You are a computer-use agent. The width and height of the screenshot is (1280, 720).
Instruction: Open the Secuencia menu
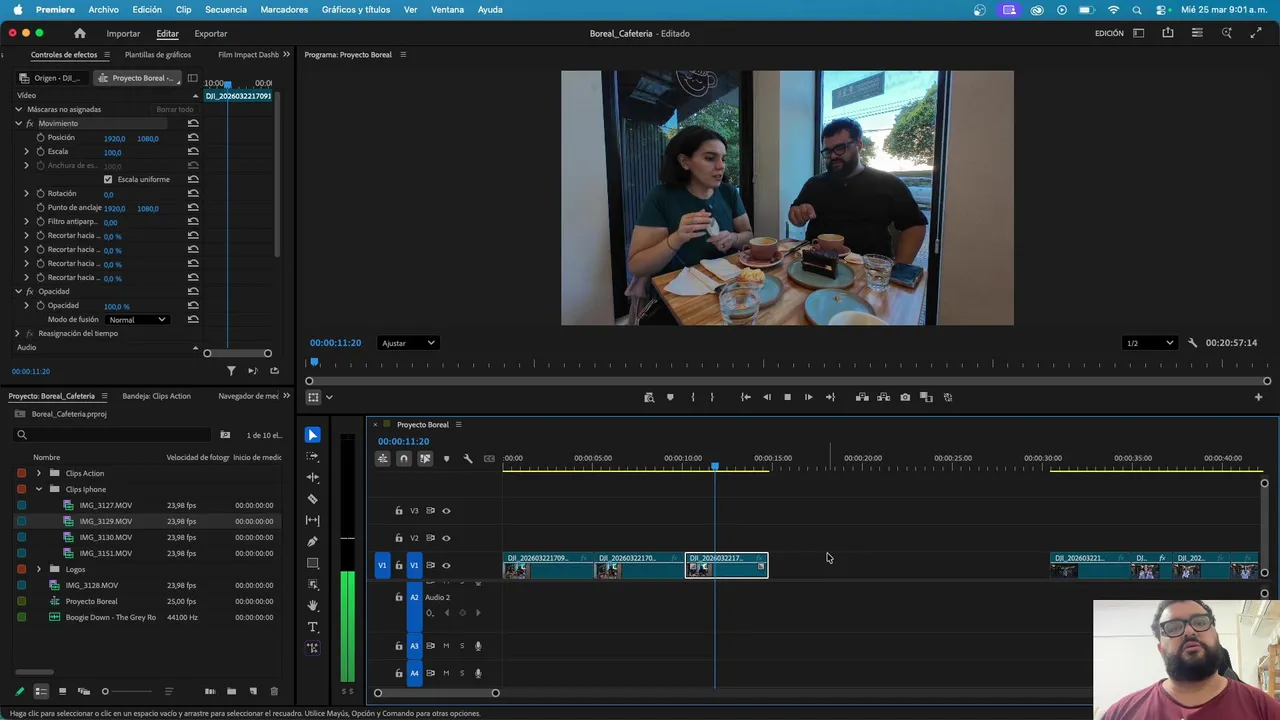(x=226, y=9)
